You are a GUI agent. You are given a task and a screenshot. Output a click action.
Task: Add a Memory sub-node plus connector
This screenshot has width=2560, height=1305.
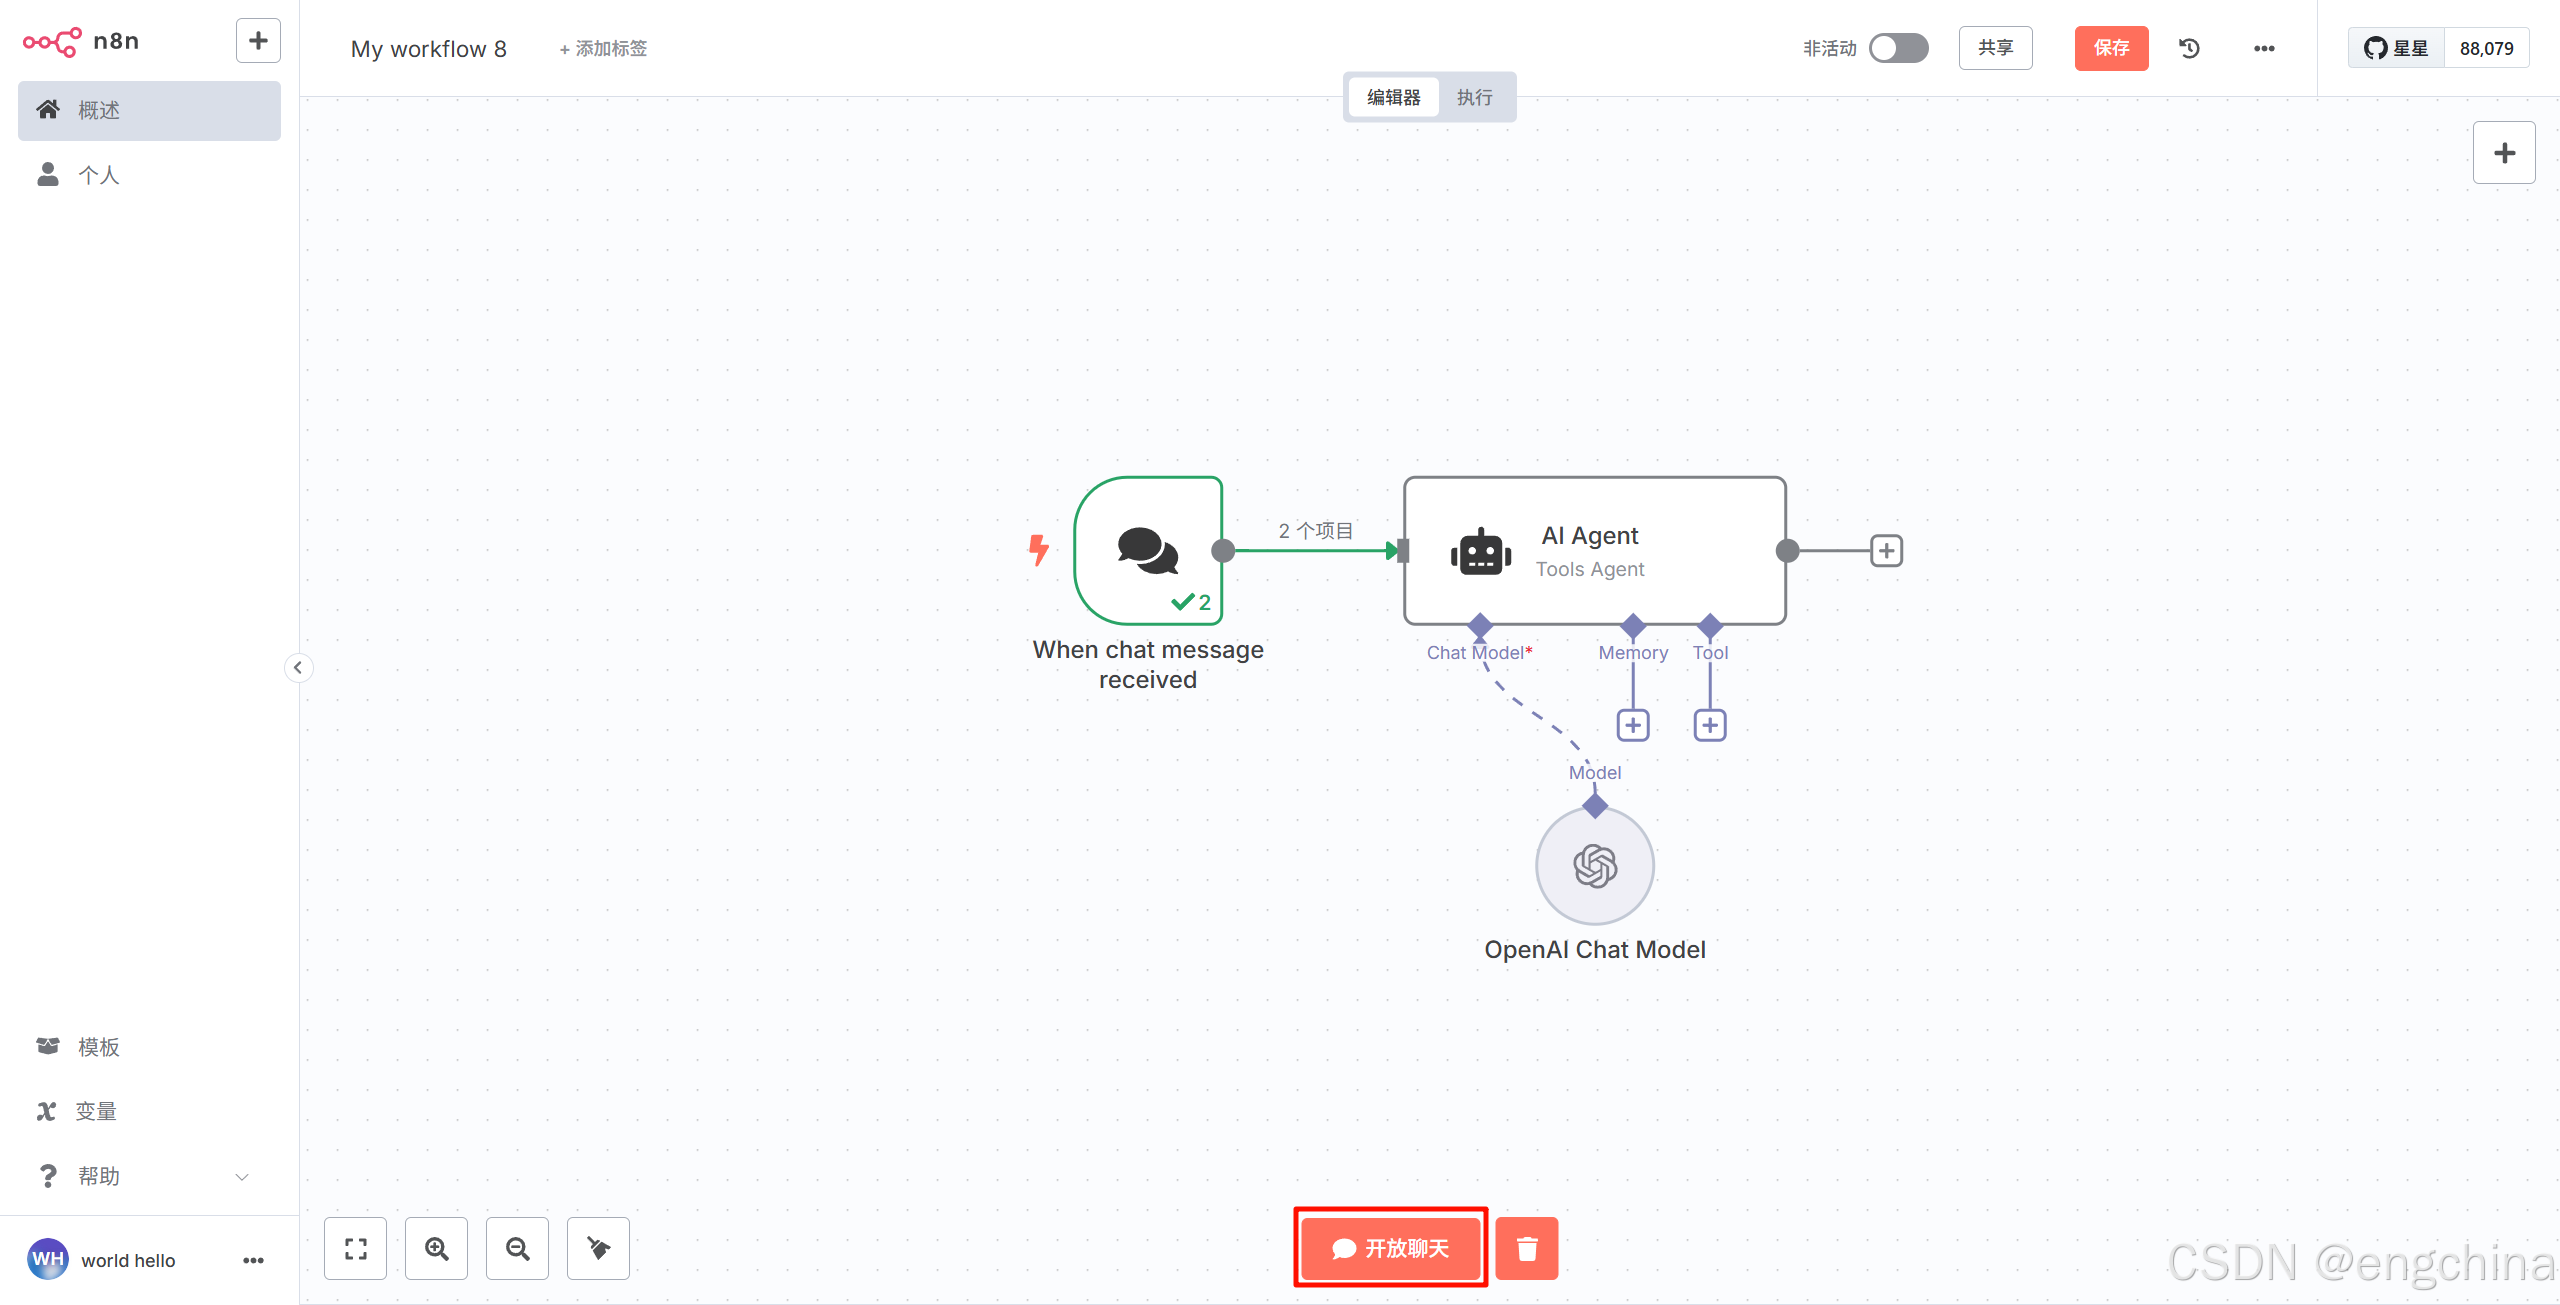(1633, 725)
